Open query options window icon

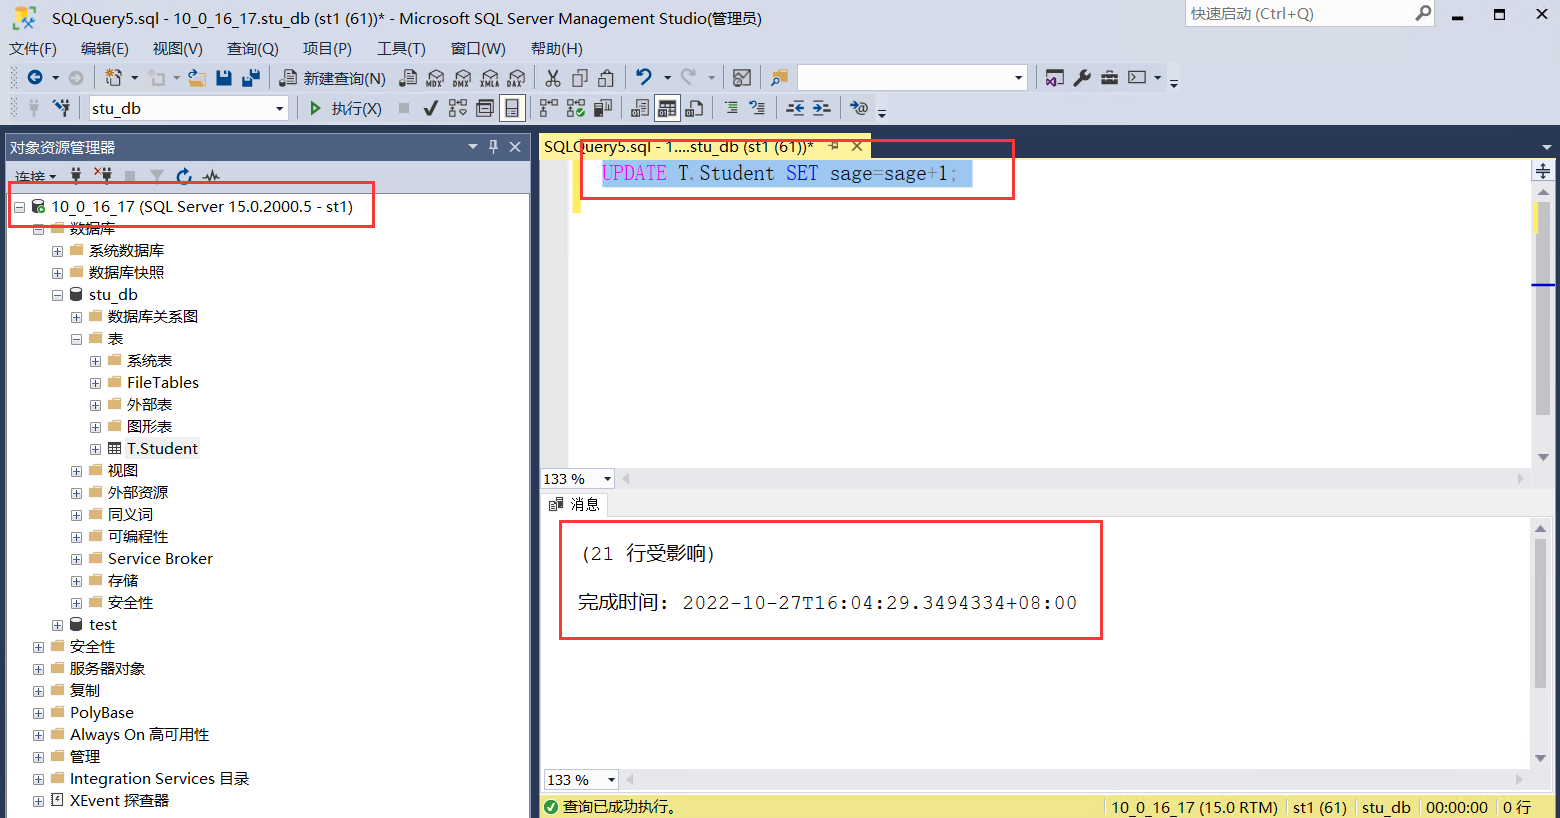(485, 108)
